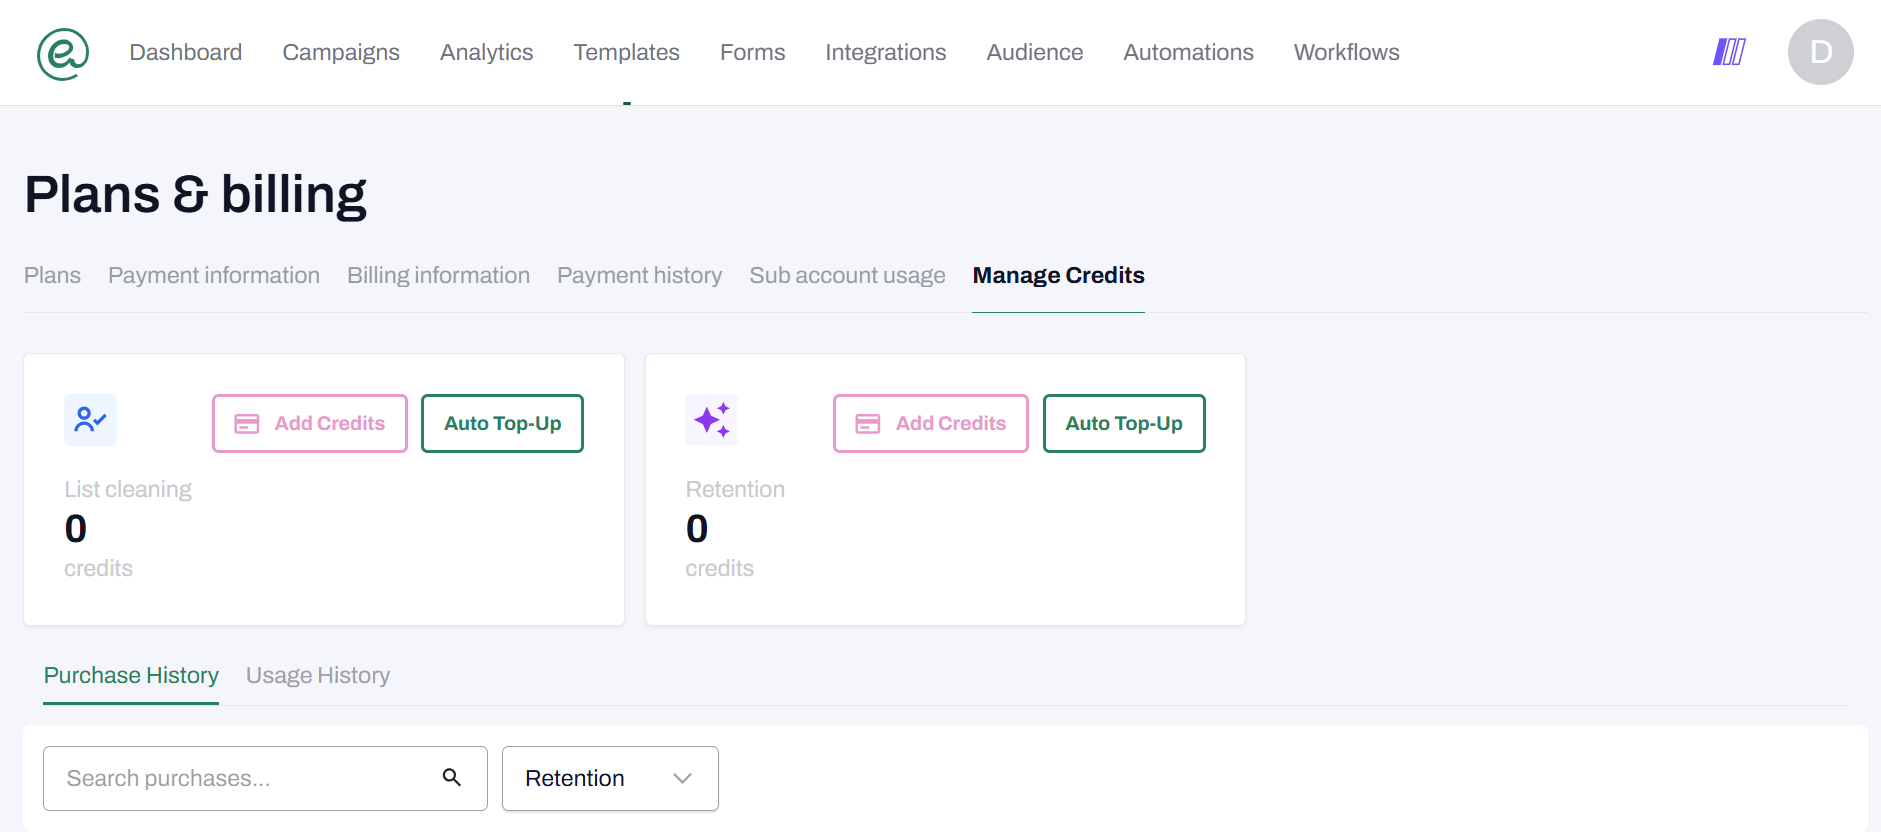This screenshot has width=1881, height=832.
Task: Click the List cleaning person icon
Action: (90, 420)
